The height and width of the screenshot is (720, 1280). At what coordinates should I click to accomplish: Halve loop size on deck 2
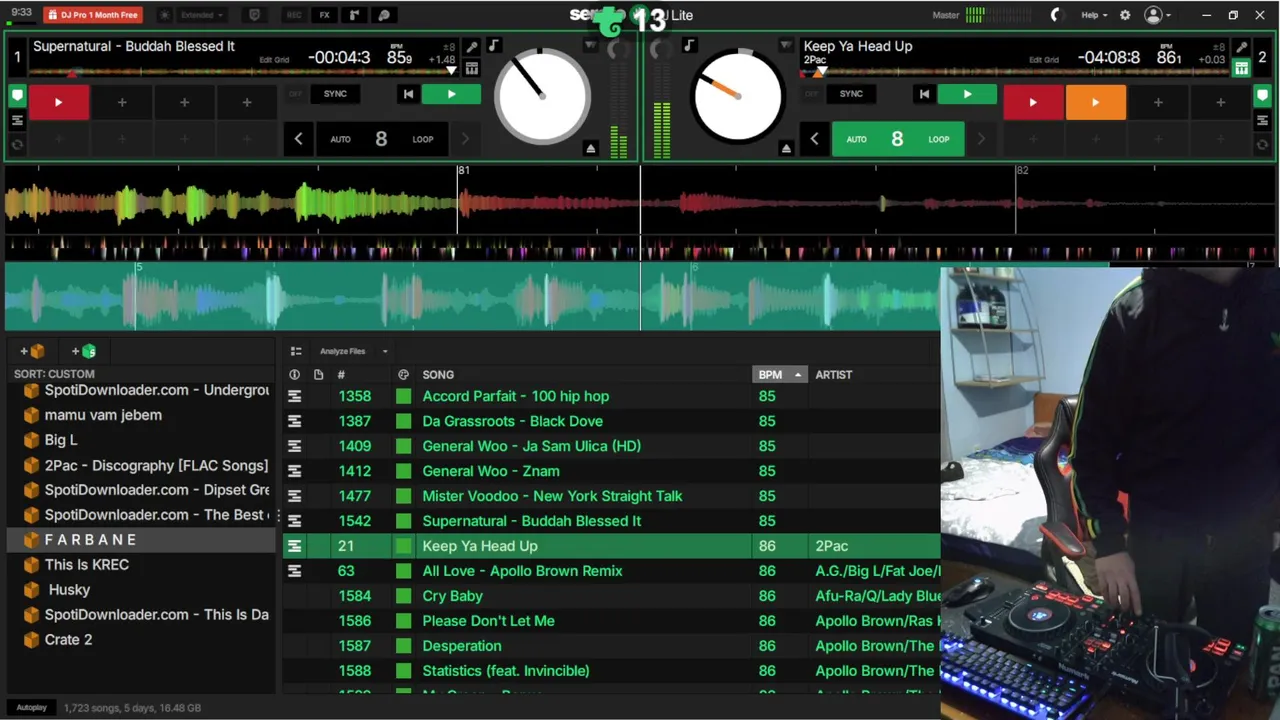[x=814, y=139]
